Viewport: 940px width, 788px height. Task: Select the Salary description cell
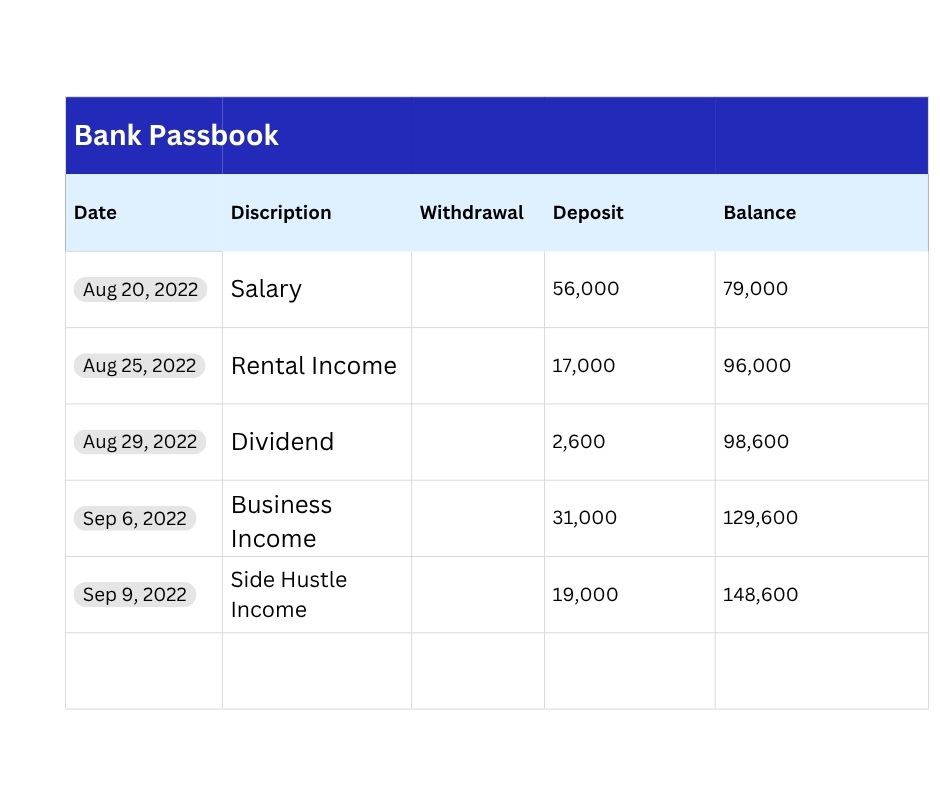coord(317,290)
